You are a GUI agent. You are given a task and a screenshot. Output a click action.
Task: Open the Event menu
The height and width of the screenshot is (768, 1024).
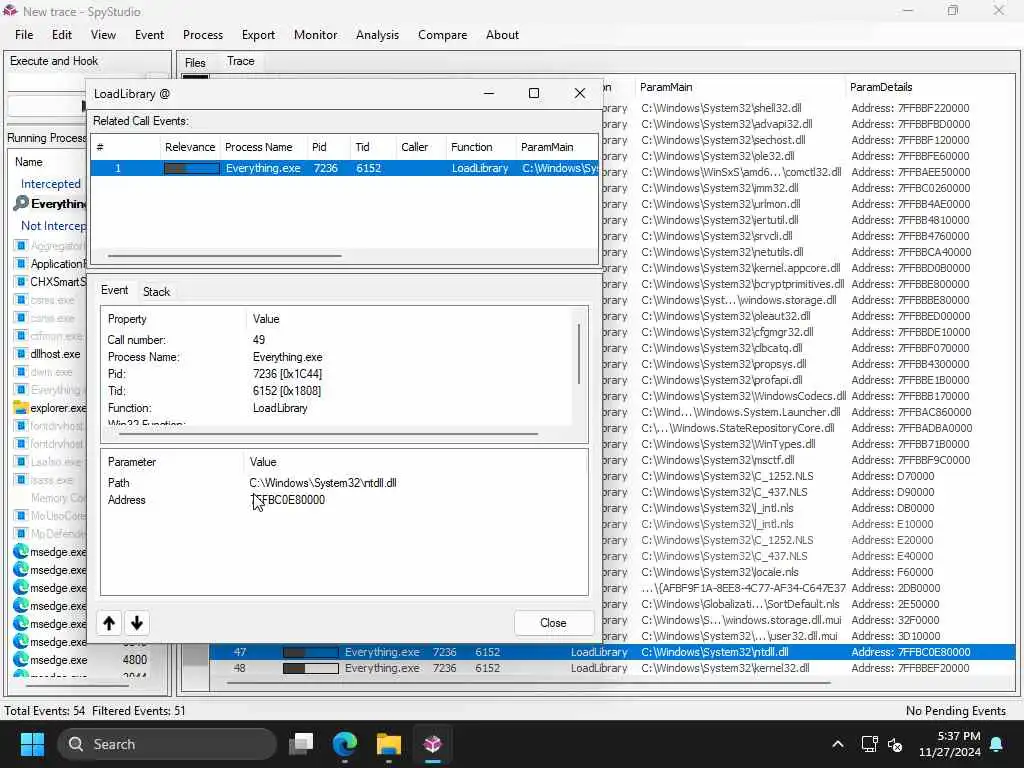(149, 35)
